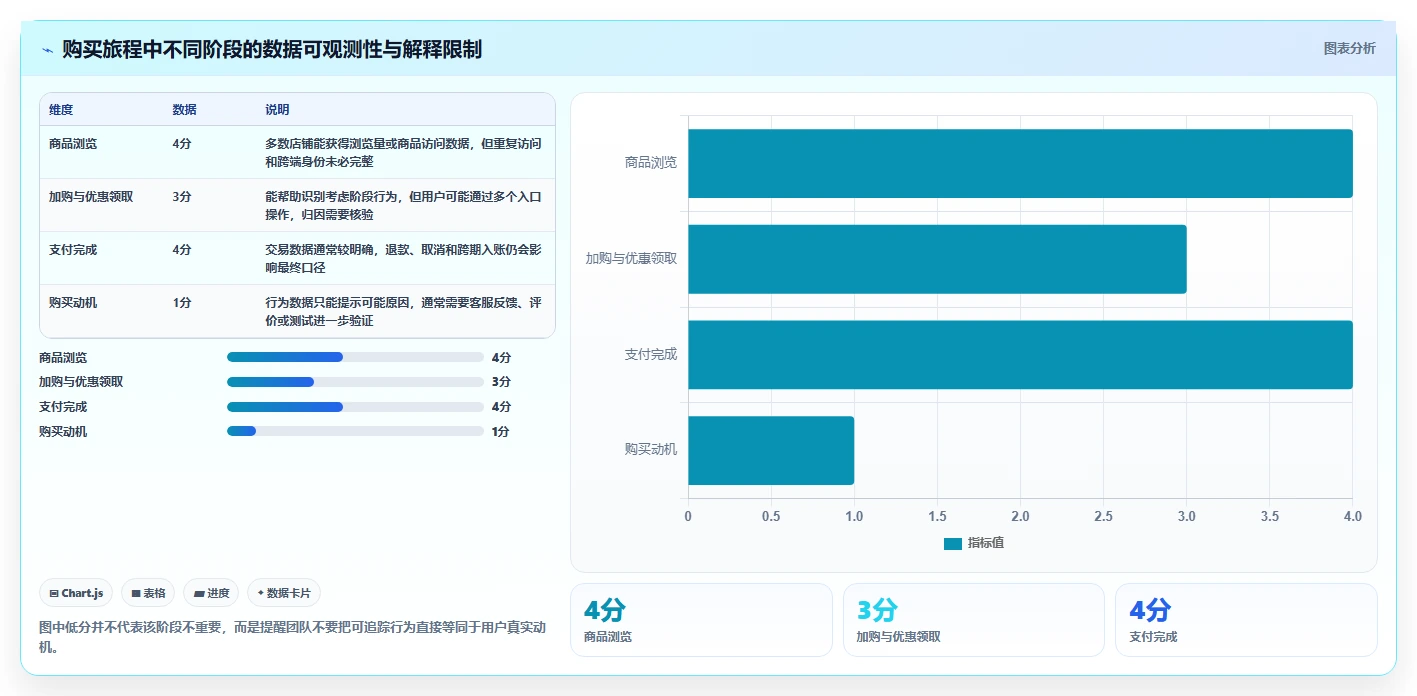Select the 数据卡片 tag chip
The image size is (1417, 696).
point(284,593)
